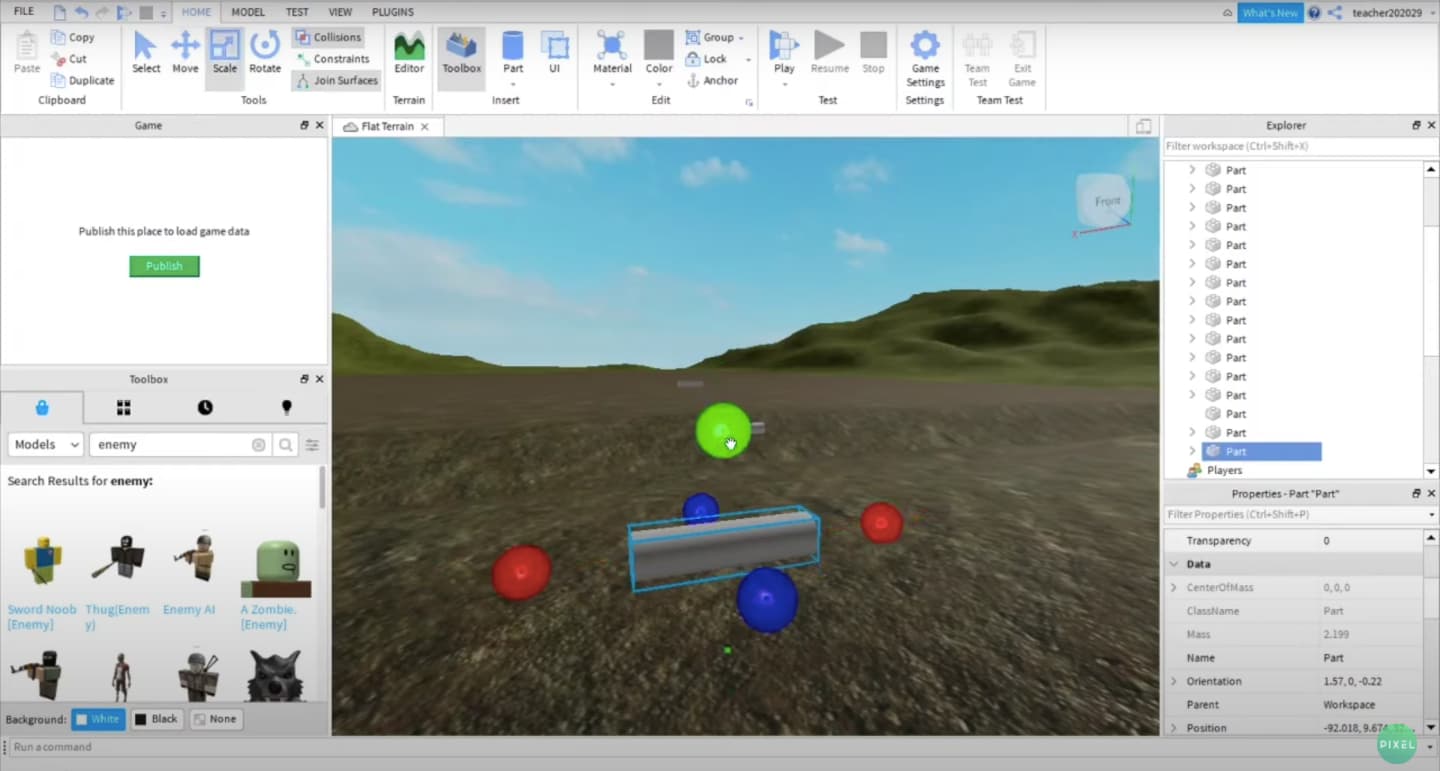Switch to the PLUGINS ribbon tab
This screenshot has height=771, width=1440.
tap(393, 12)
